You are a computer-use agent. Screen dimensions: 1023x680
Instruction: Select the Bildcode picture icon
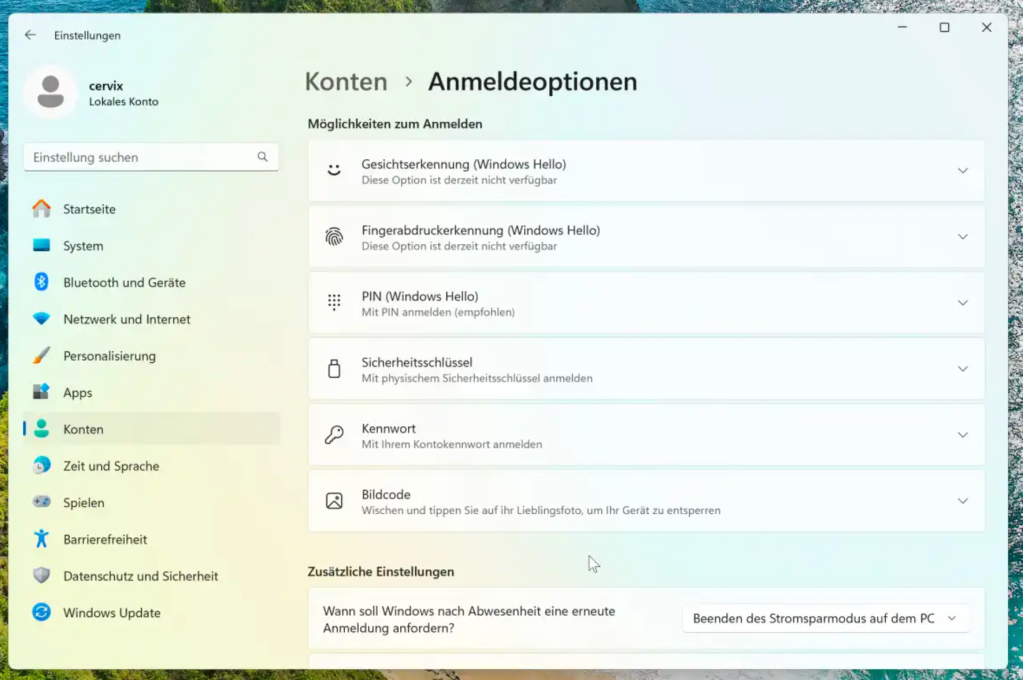(334, 501)
